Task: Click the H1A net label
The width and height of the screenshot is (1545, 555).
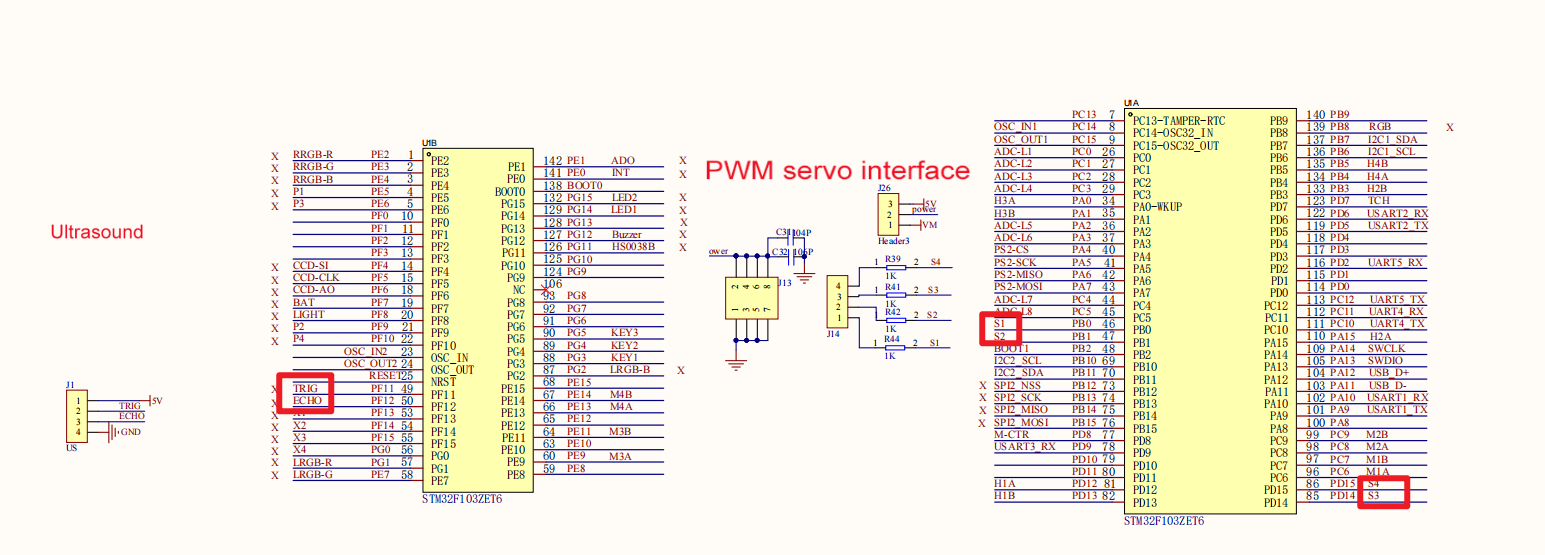Action: pyautogui.click(x=1004, y=483)
